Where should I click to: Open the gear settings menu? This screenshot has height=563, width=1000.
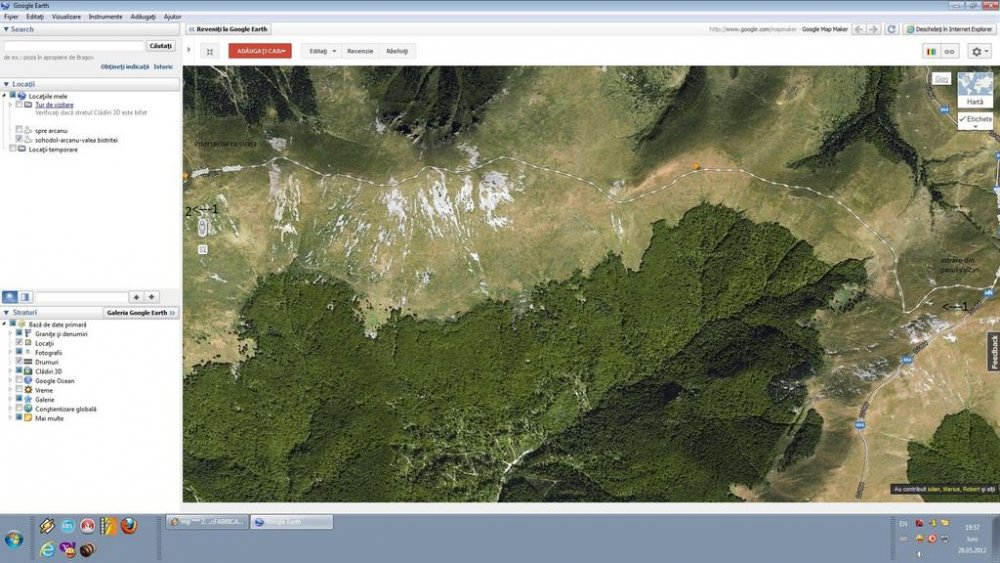coord(979,51)
